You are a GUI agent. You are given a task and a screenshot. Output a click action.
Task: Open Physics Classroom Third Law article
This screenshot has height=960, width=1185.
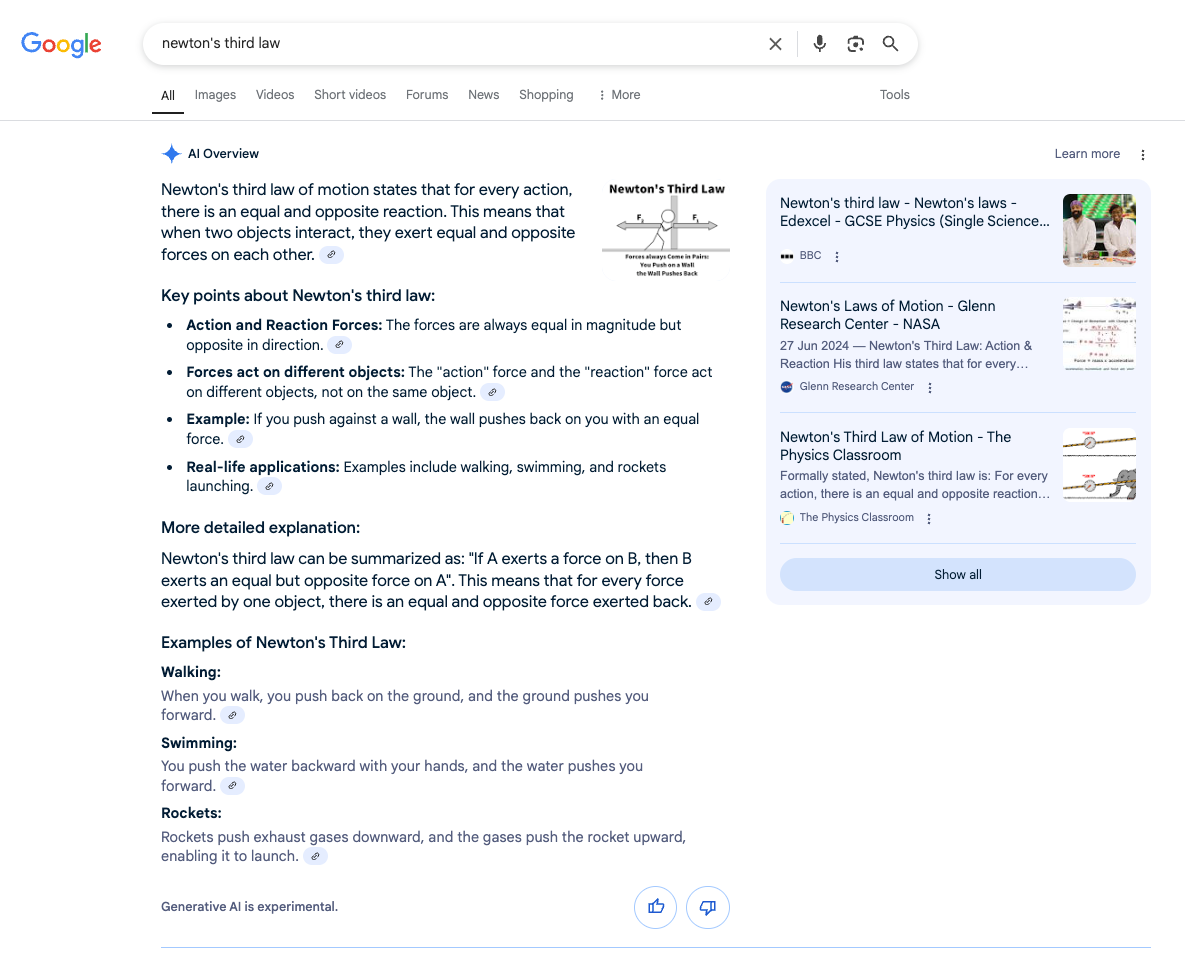[895, 446]
